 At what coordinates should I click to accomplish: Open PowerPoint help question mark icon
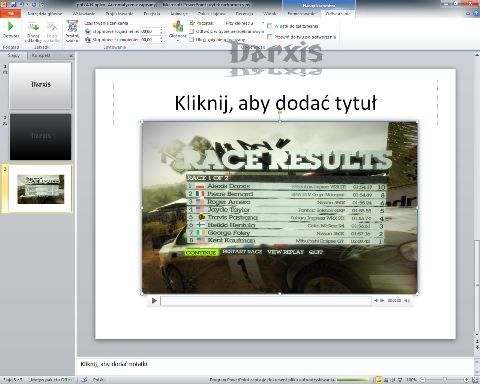click(476, 13)
